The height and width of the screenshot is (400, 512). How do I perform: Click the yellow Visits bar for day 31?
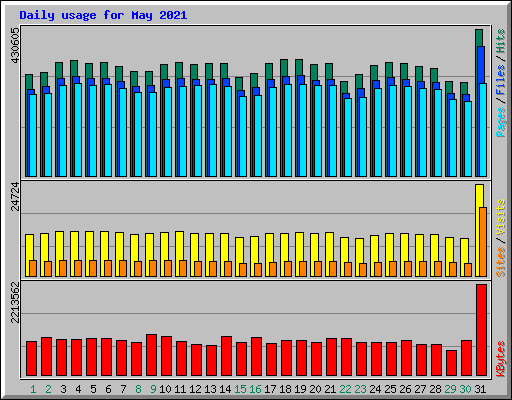478,230
